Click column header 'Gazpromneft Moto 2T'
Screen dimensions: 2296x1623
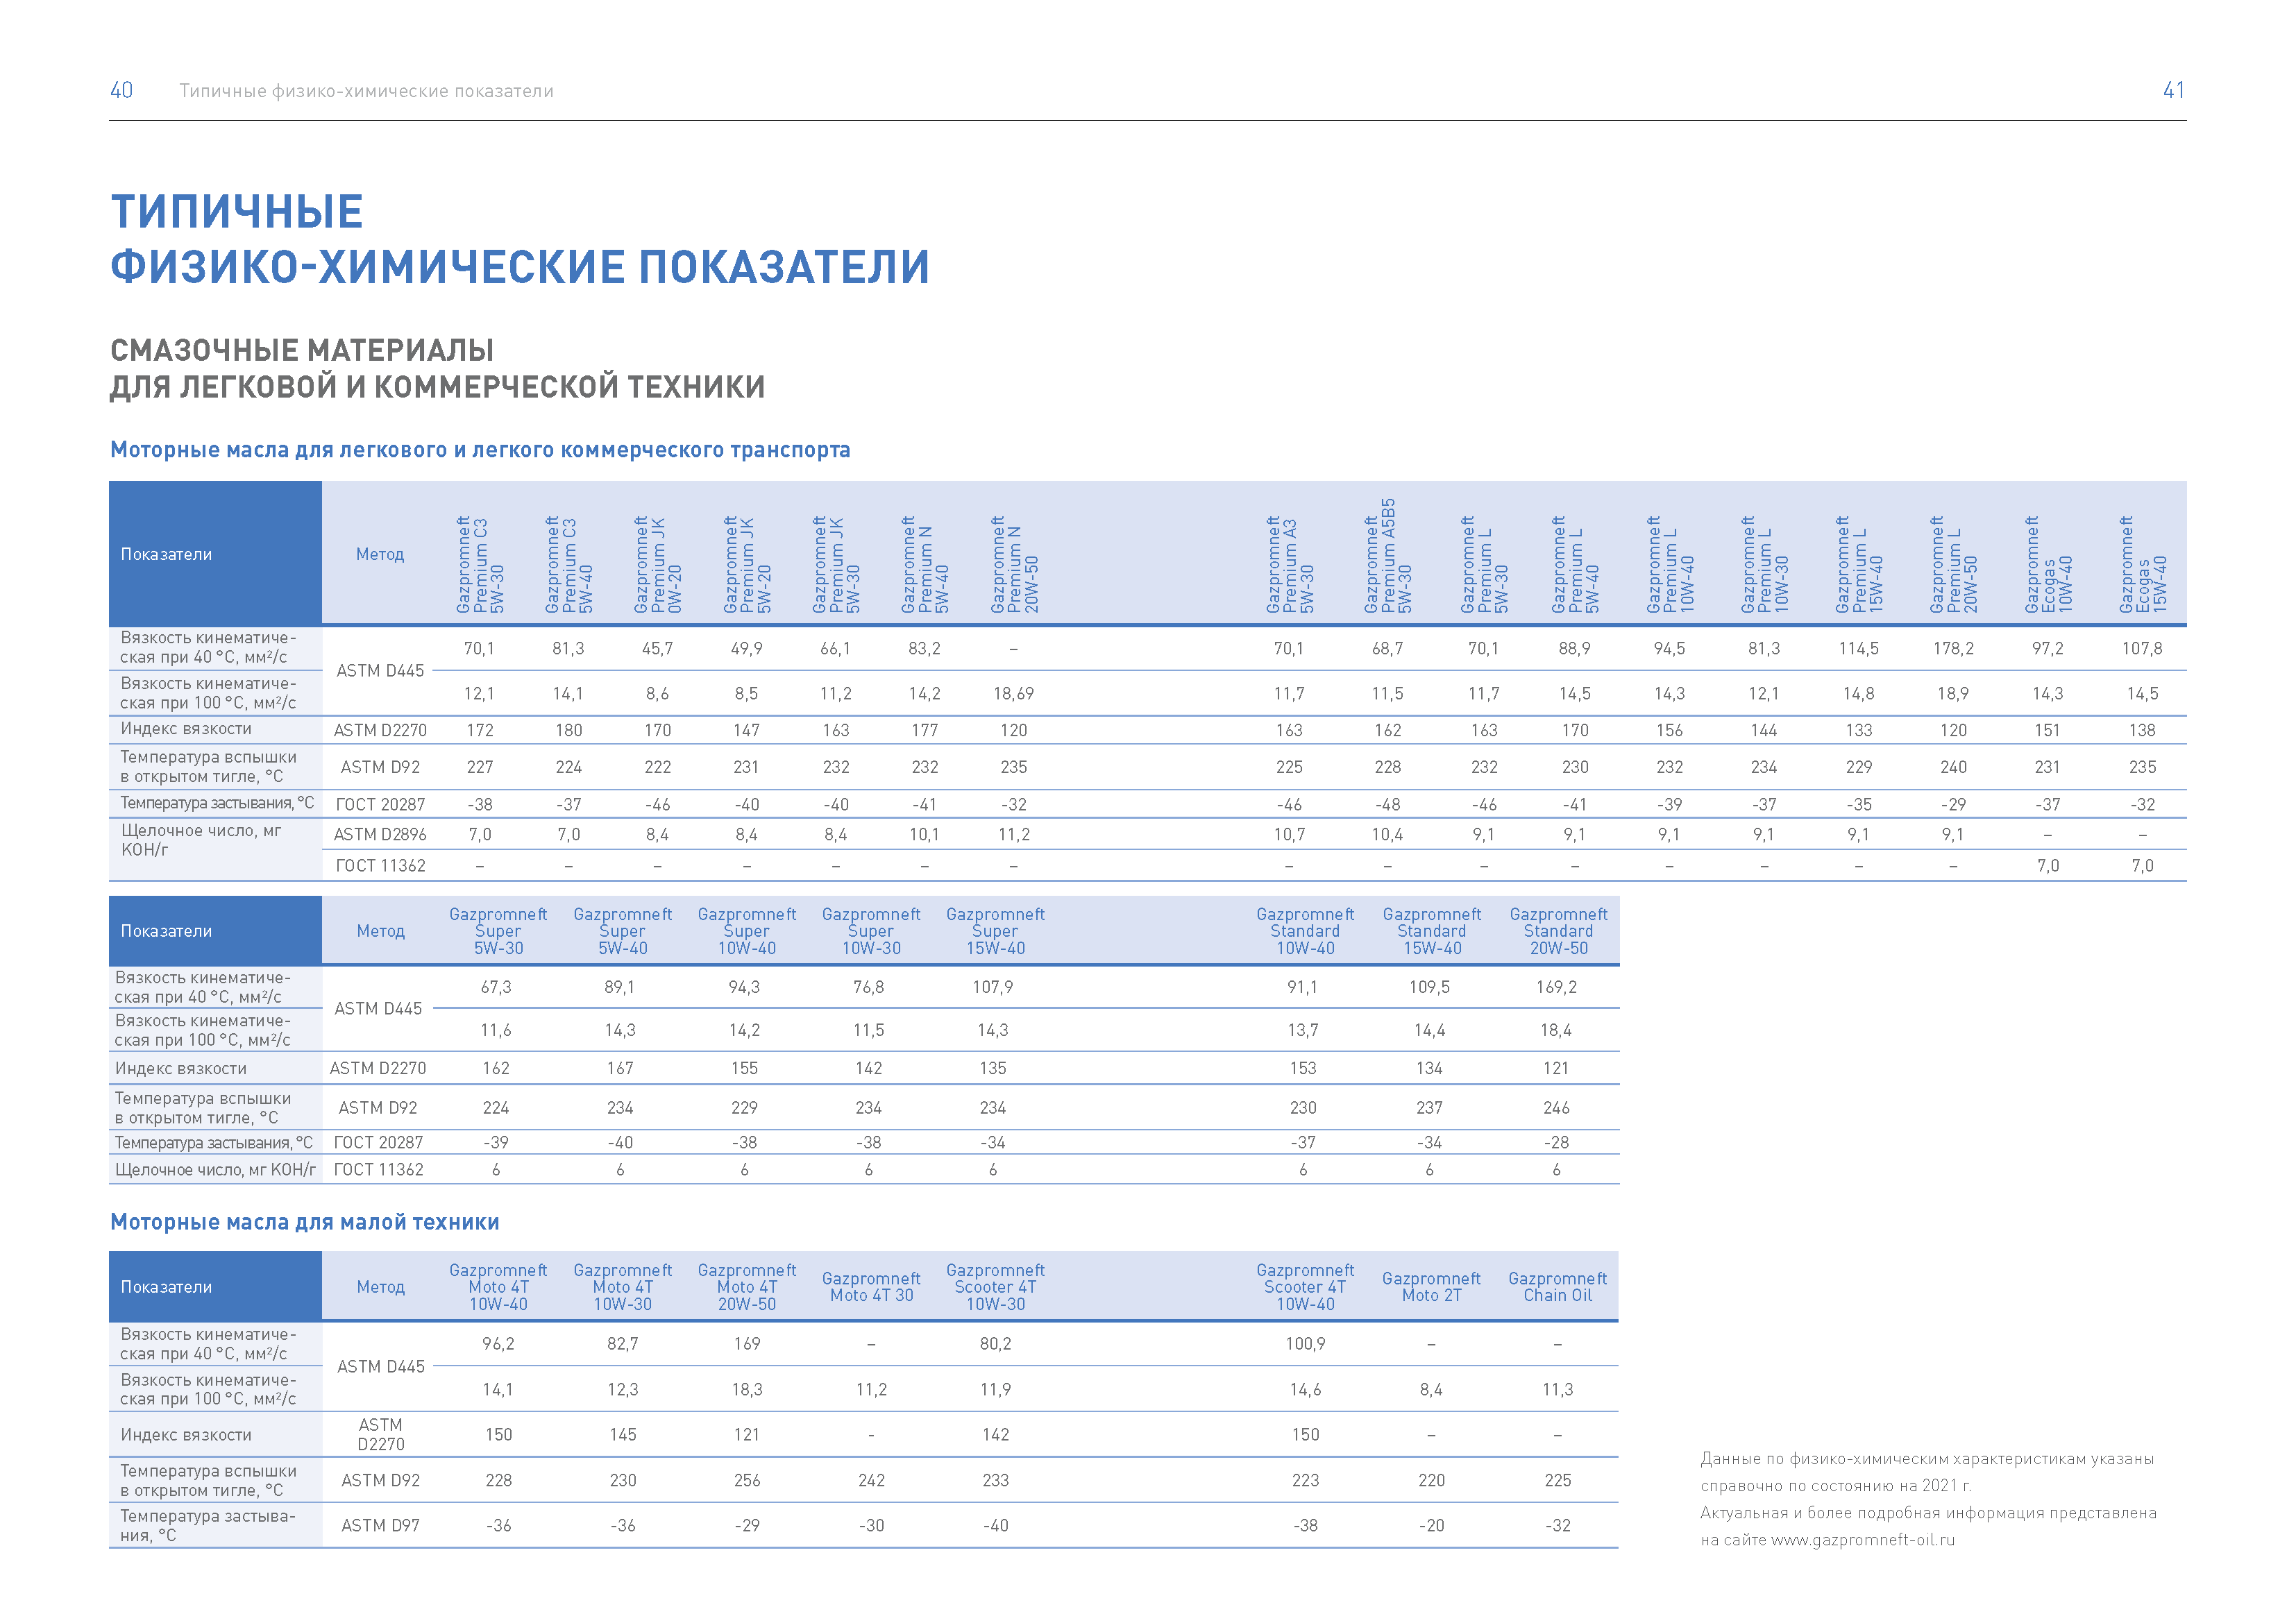click(x=1431, y=1287)
